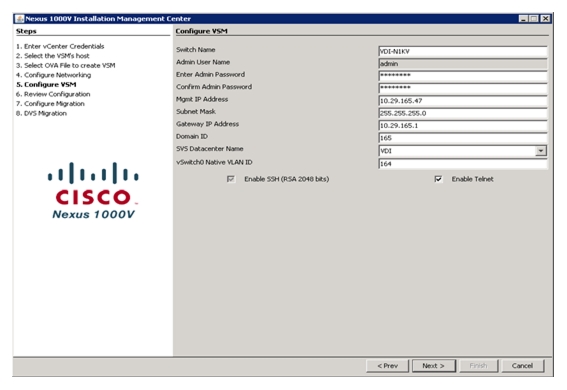Maximize the Installation Management Center window
This screenshot has height=390, width=567.
(x=534, y=18)
